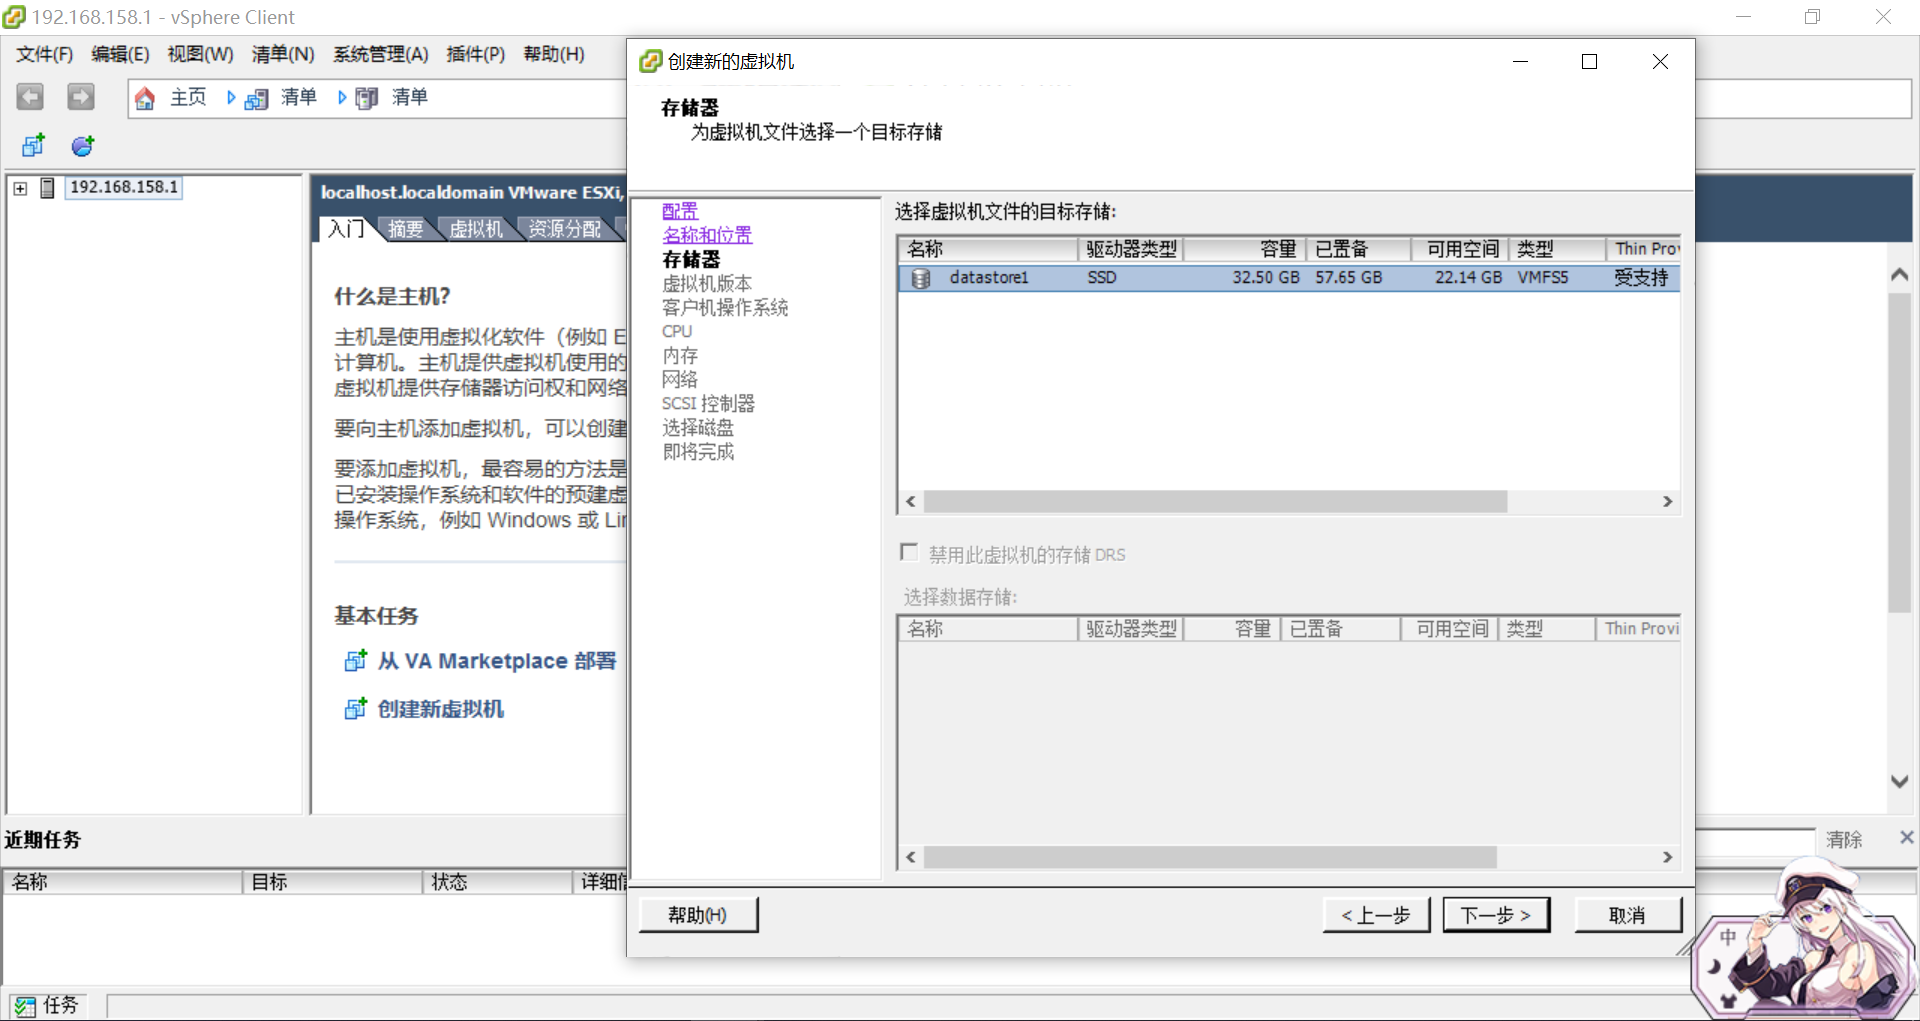Click the back navigation arrow icon
The height and width of the screenshot is (1021, 1920).
pos(29,96)
